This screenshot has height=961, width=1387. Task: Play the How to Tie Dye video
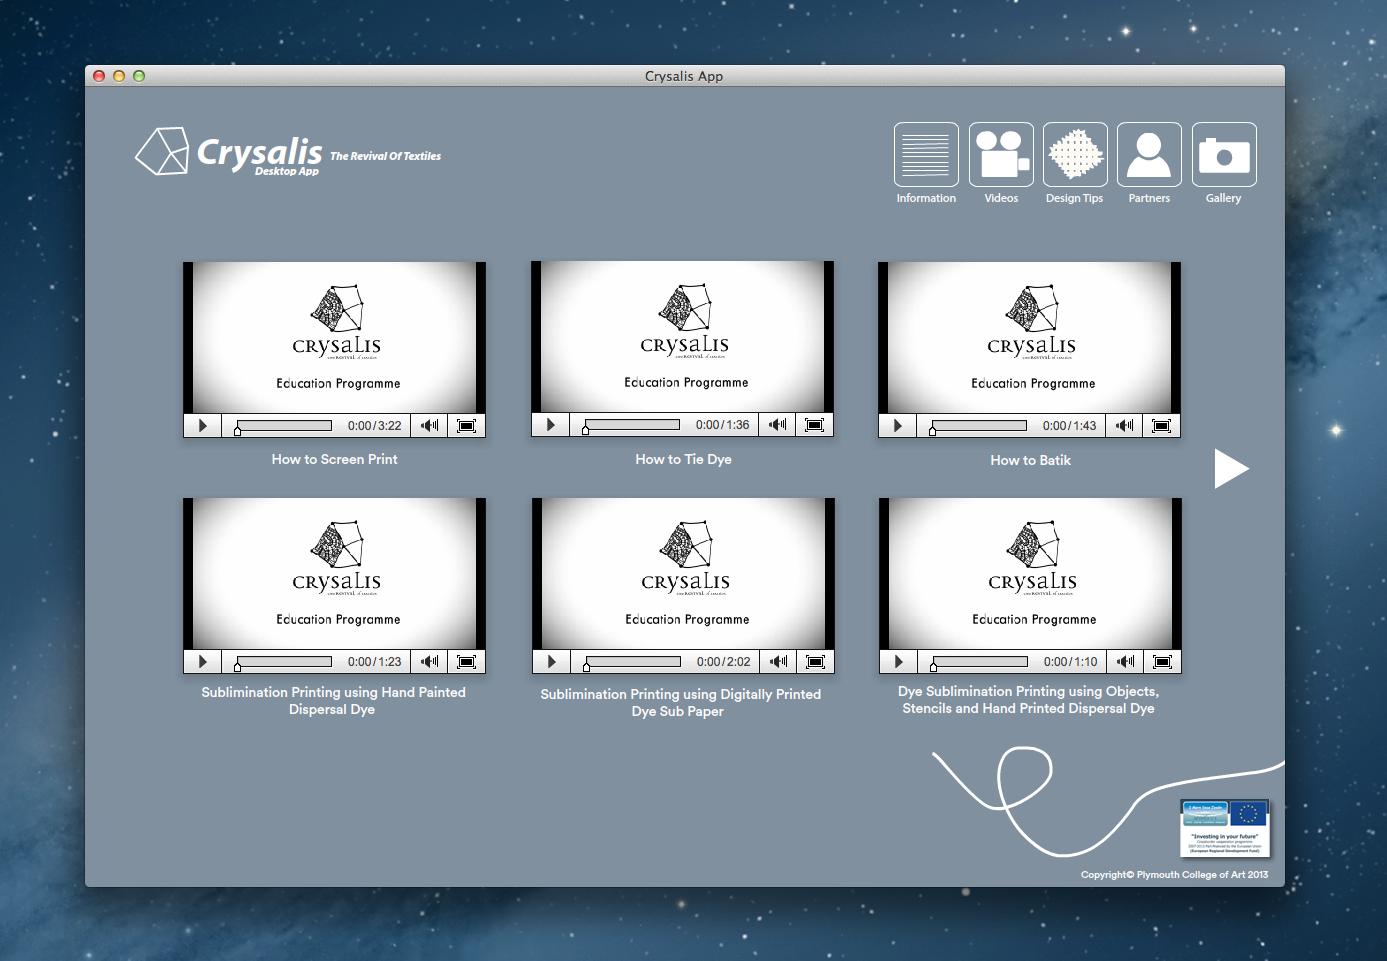[x=550, y=425]
